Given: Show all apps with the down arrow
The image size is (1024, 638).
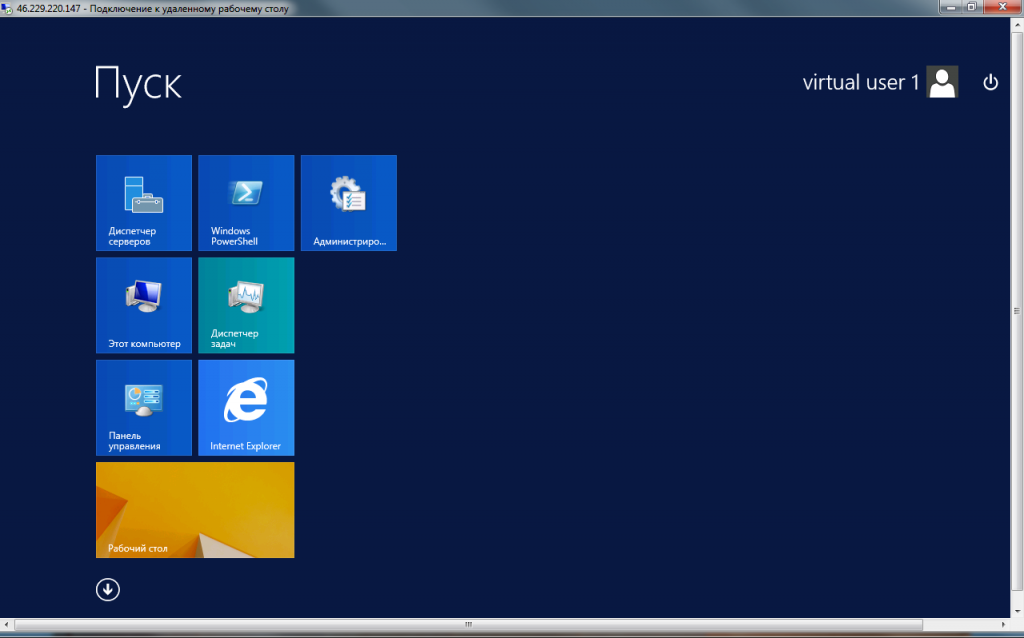Looking at the screenshot, I should (108, 590).
